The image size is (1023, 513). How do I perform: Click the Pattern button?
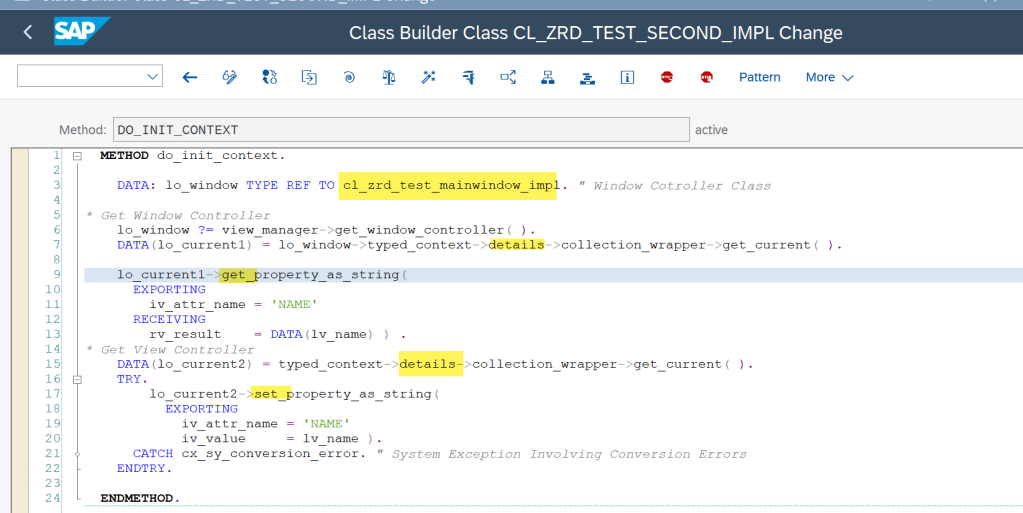click(x=759, y=77)
